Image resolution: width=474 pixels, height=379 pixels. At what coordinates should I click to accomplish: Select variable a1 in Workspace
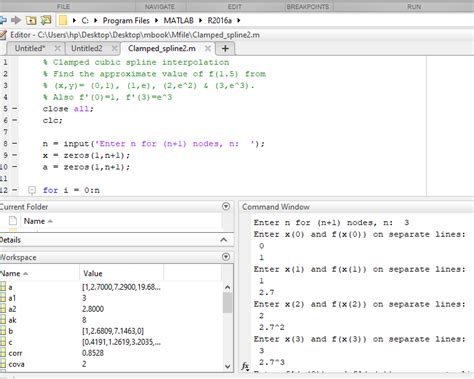tap(12, 298)
